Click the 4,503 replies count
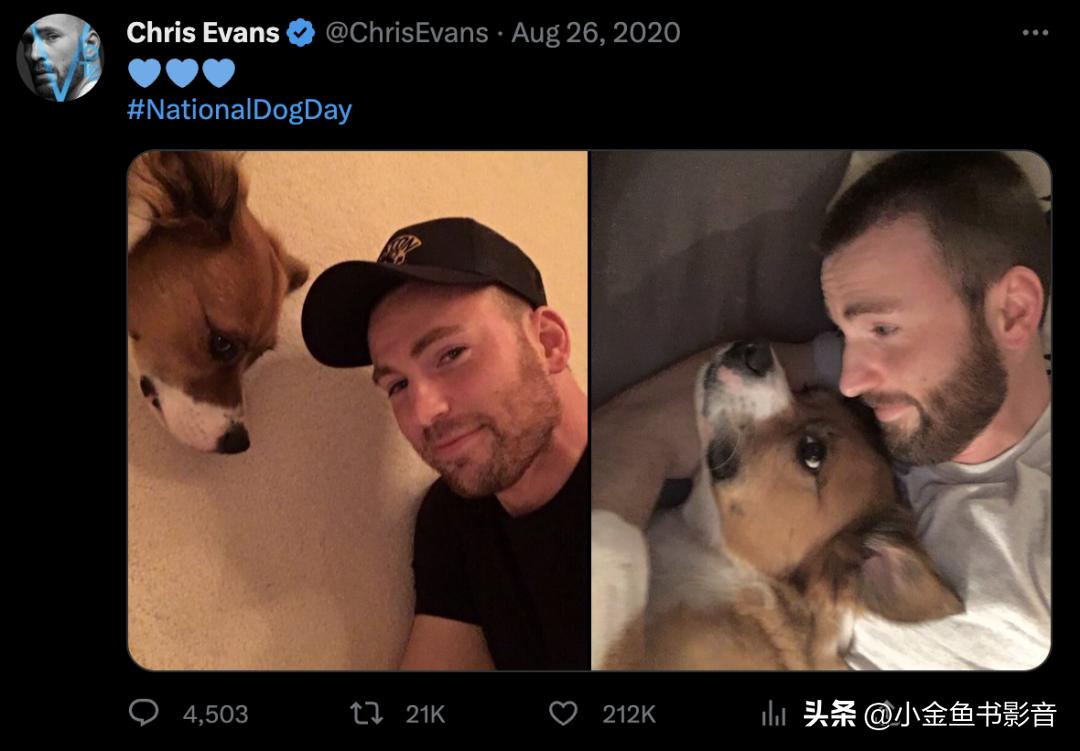 pos(215,714)
